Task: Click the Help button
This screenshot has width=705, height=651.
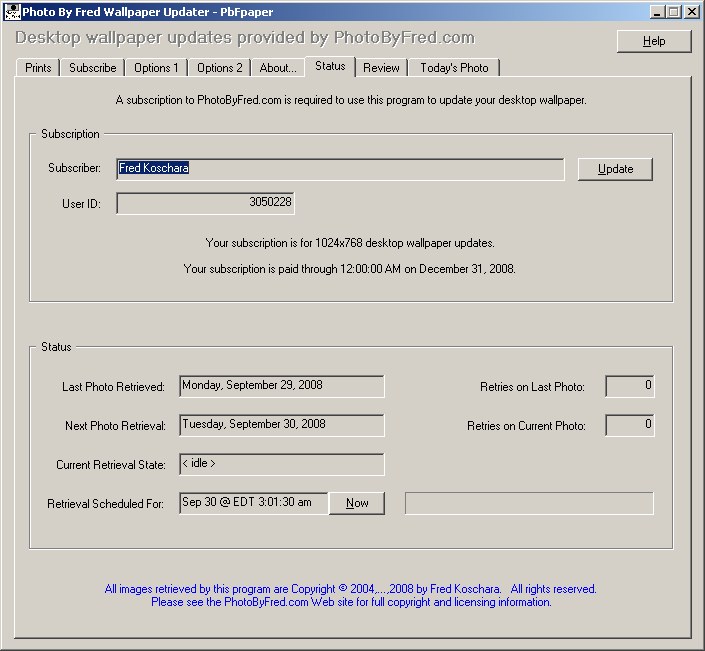Action: (x=654, y=41)
